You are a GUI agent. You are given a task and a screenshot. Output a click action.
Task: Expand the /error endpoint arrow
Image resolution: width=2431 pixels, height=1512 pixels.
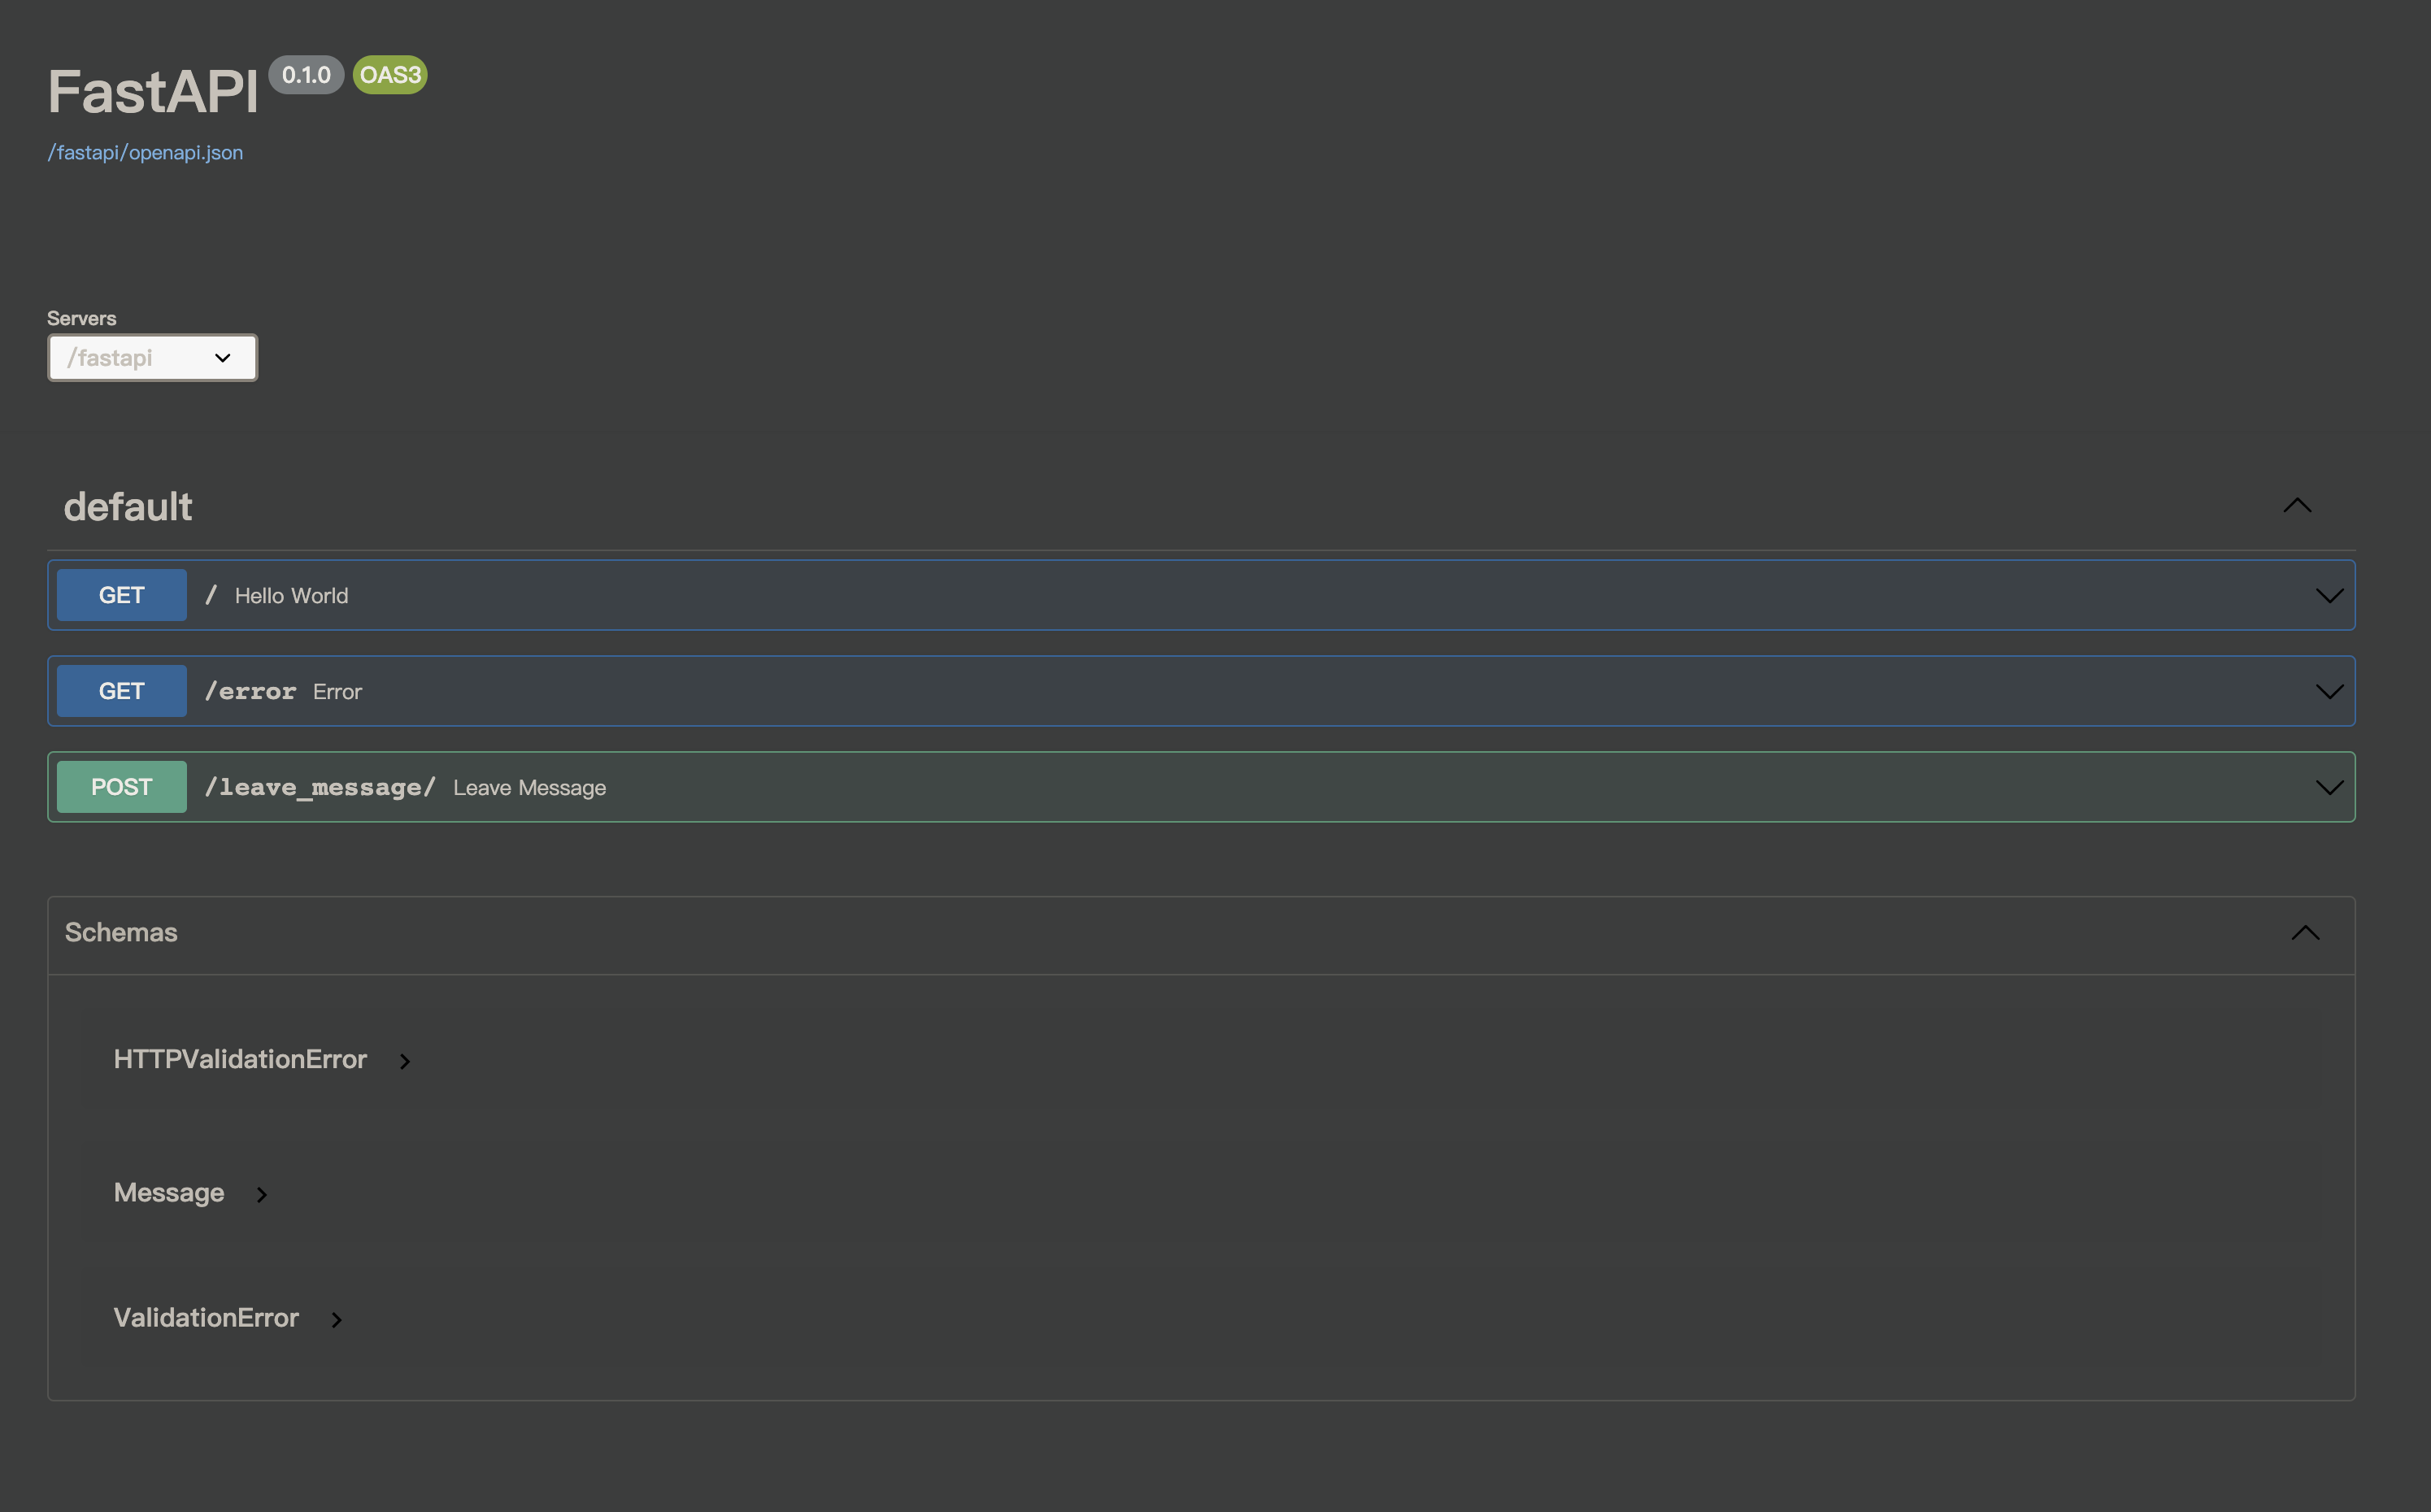pyautogui.click(x=2329, y=692)
